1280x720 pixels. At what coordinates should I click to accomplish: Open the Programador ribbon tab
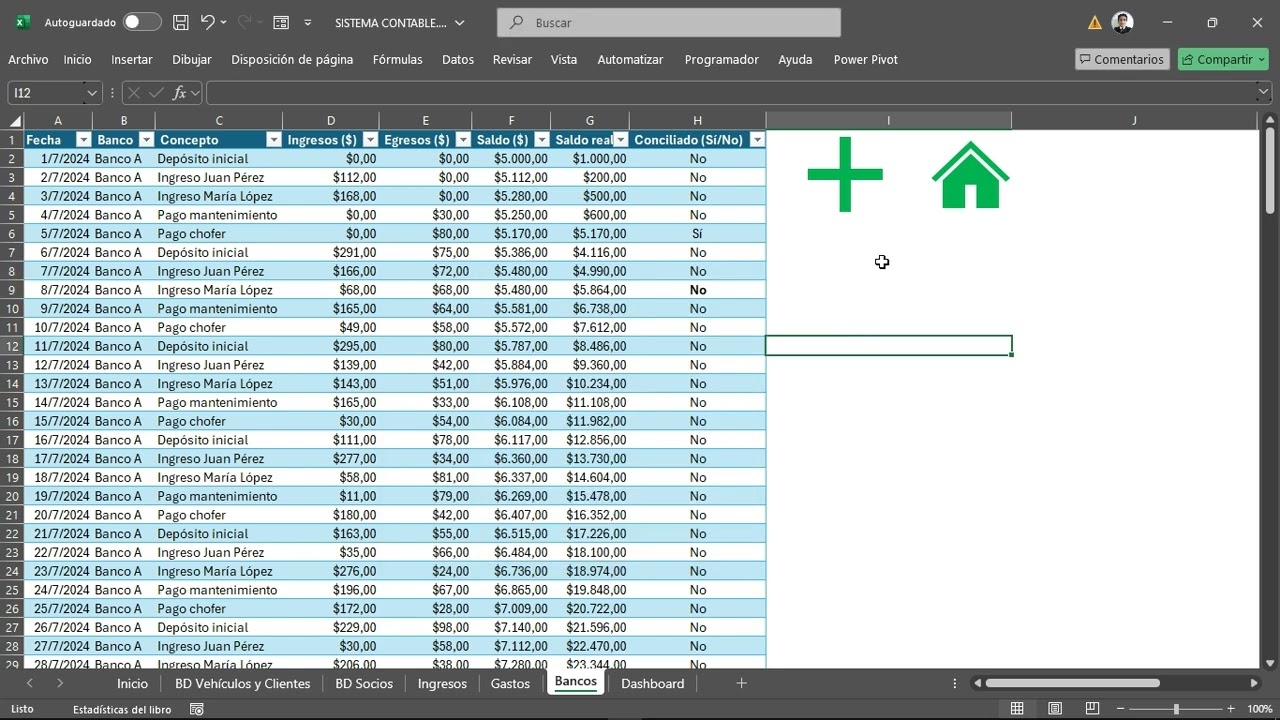(x=721, y=59)
